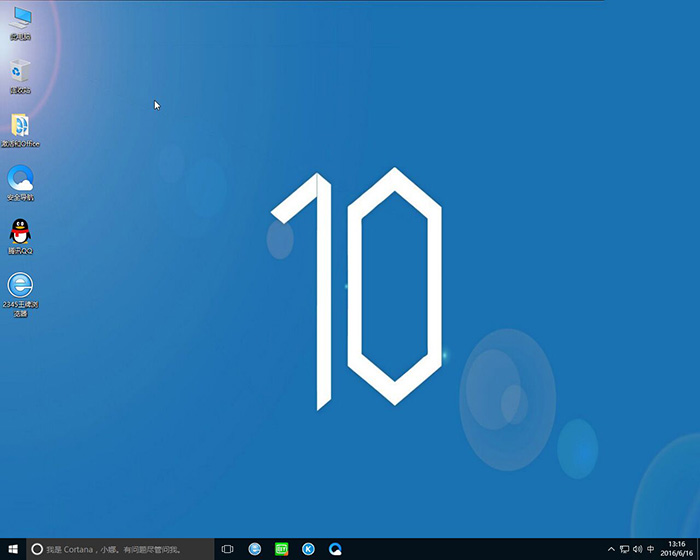Screen dimensions: 700x560
Task: Open the network status tray icon
Action: coord(624,549)
